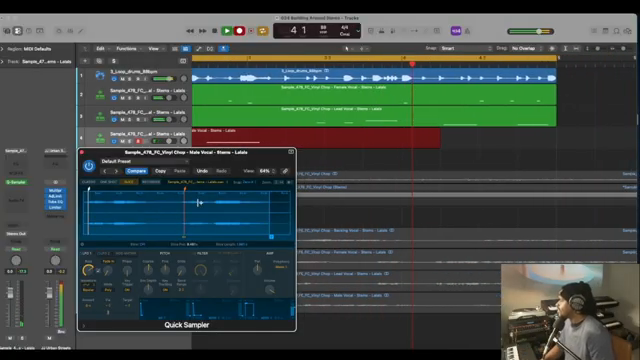Open the Loop Browser icon
Viewport: 640px width, 360px height.
click(616, 31)
